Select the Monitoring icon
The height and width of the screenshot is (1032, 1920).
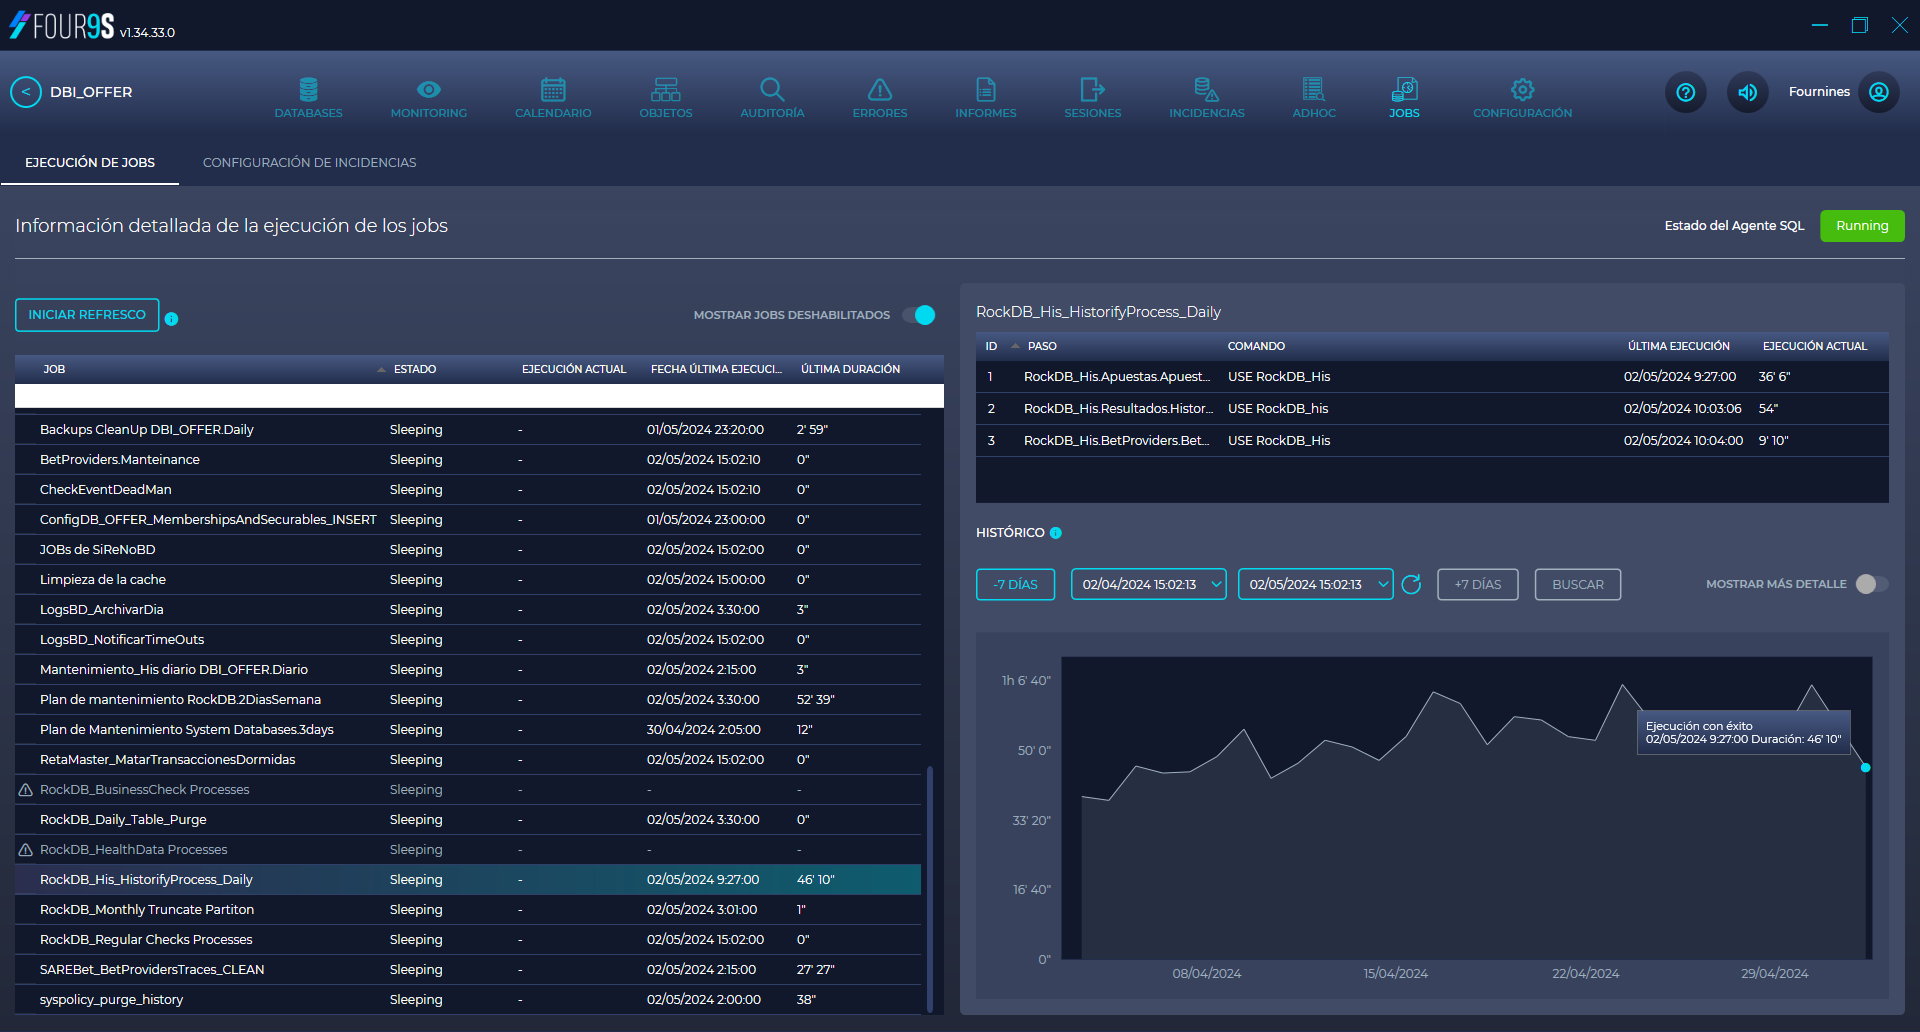[x=428, y=96]
